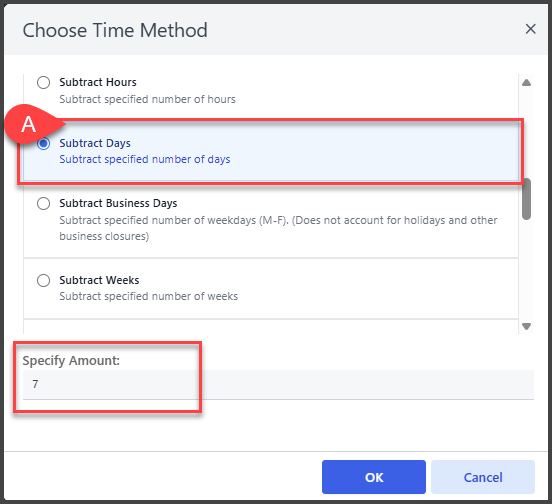Image resolution: width=552 pixels, height=504 pixels.
Task: Select the Subtract Hours radio button
Action: (x=43, y=83)
